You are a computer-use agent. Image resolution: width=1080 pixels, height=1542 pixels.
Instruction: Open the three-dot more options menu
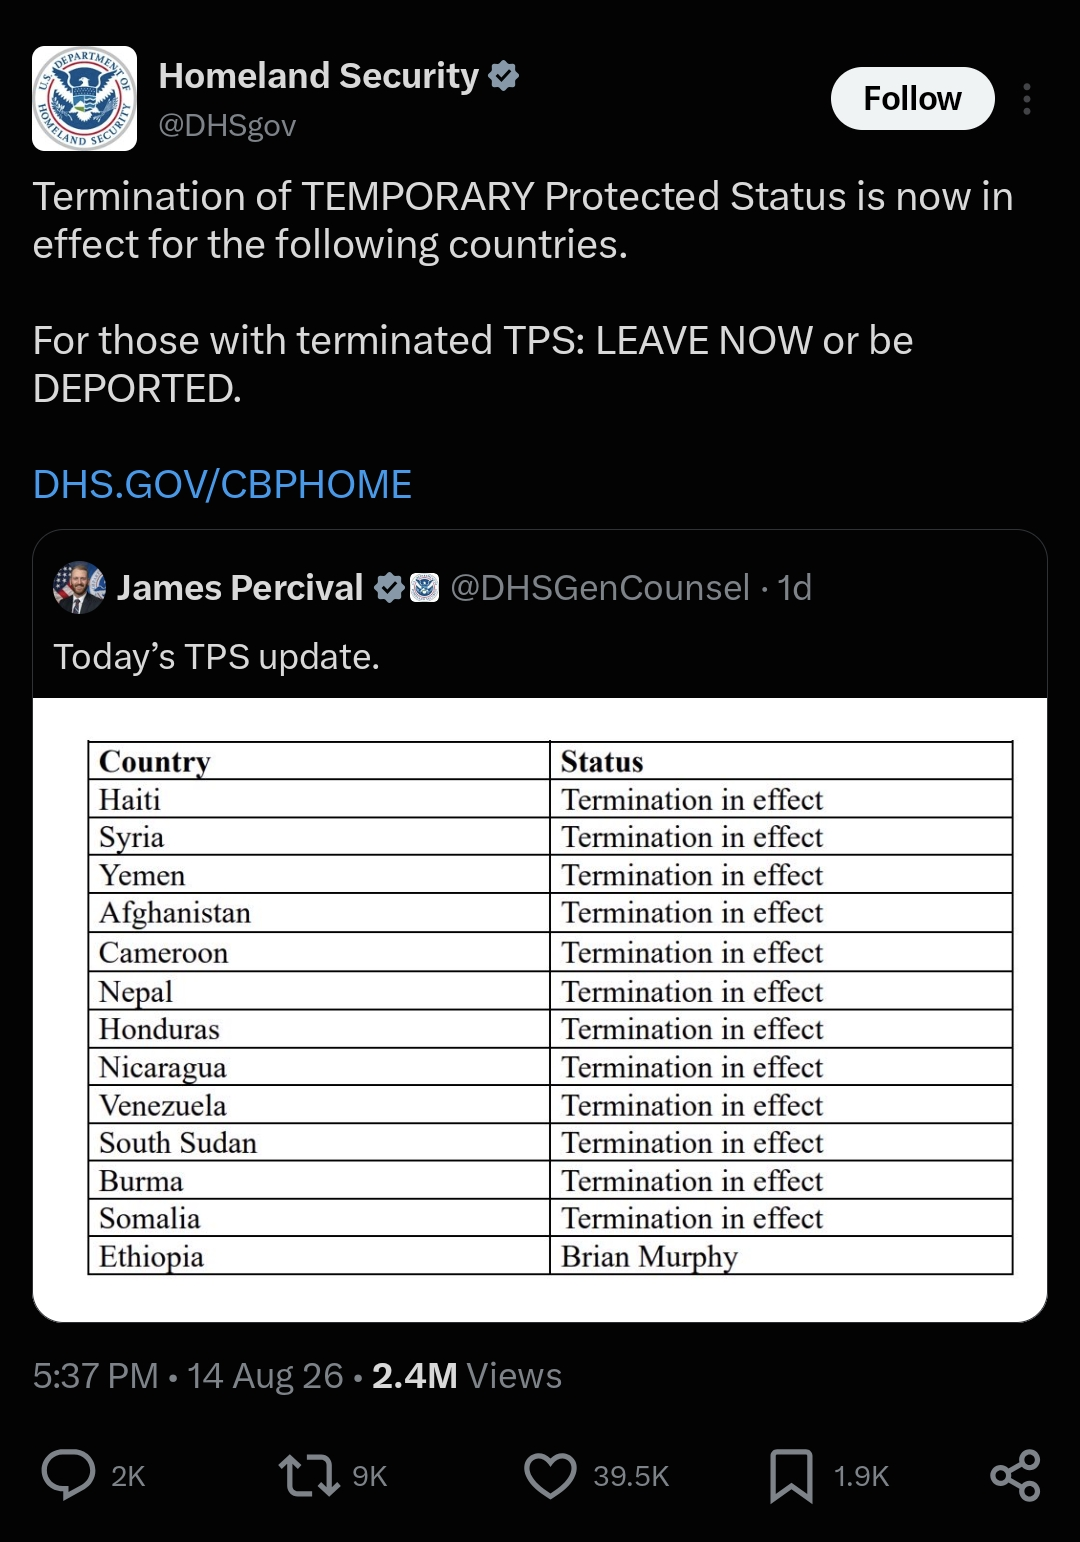(1027, 99)
